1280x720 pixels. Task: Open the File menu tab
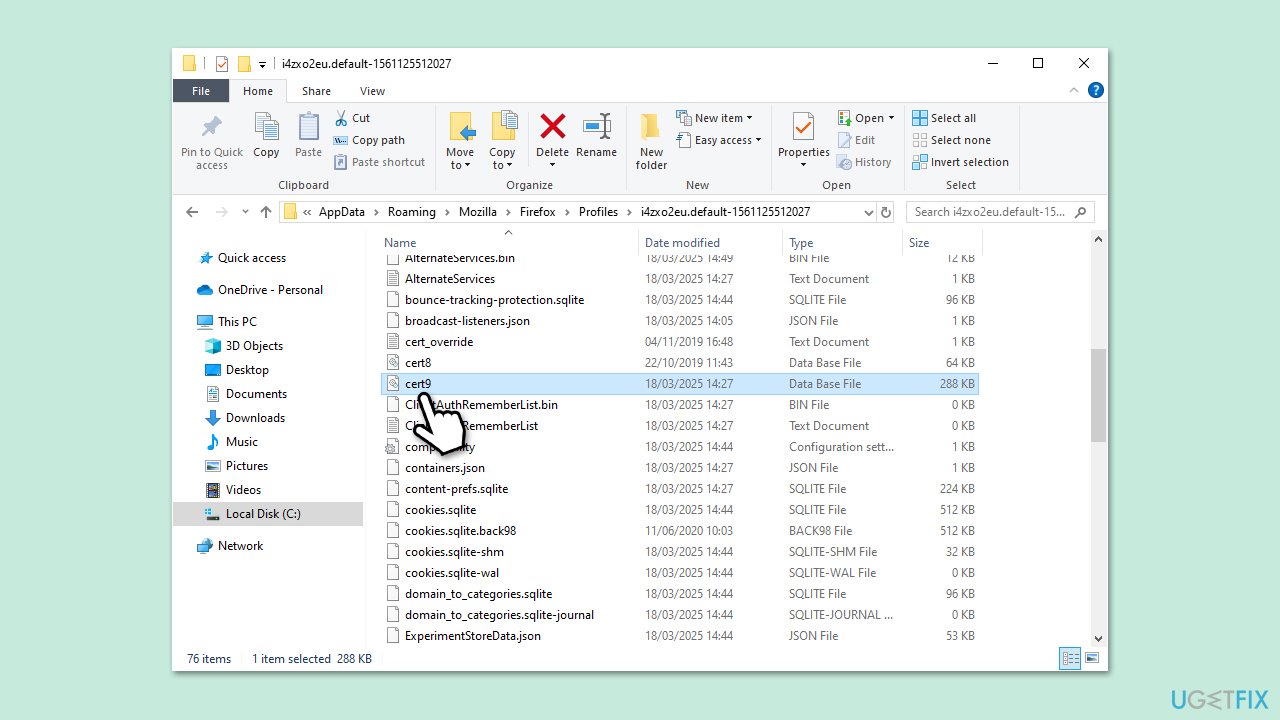pyautogui.click(x=201, y=91)
